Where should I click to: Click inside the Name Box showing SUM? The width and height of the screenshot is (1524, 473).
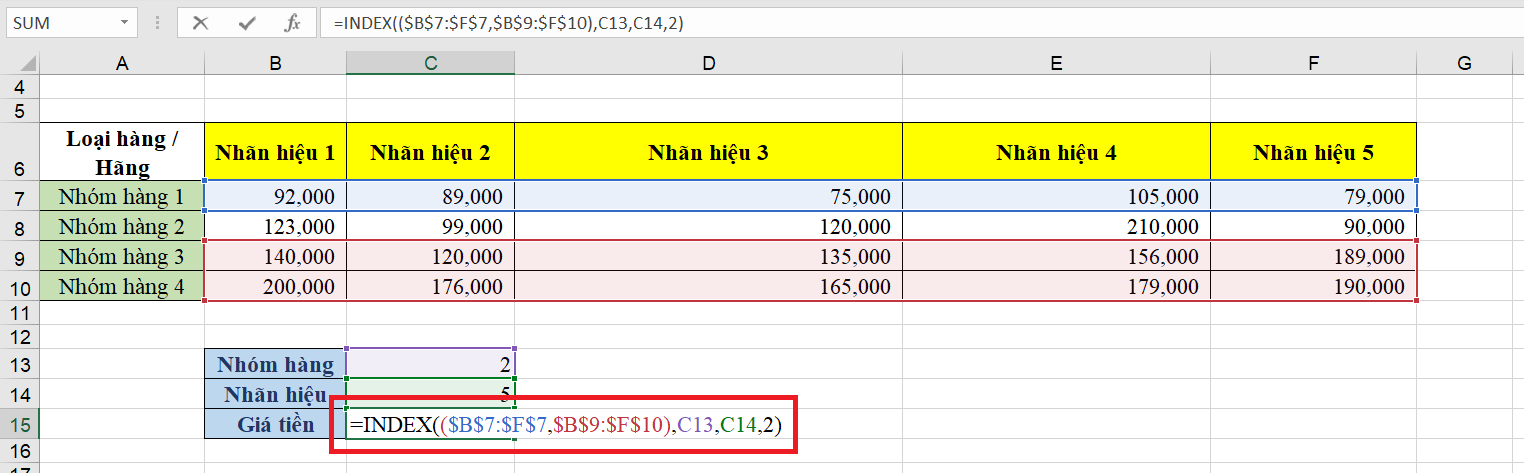tap(58, 22)
